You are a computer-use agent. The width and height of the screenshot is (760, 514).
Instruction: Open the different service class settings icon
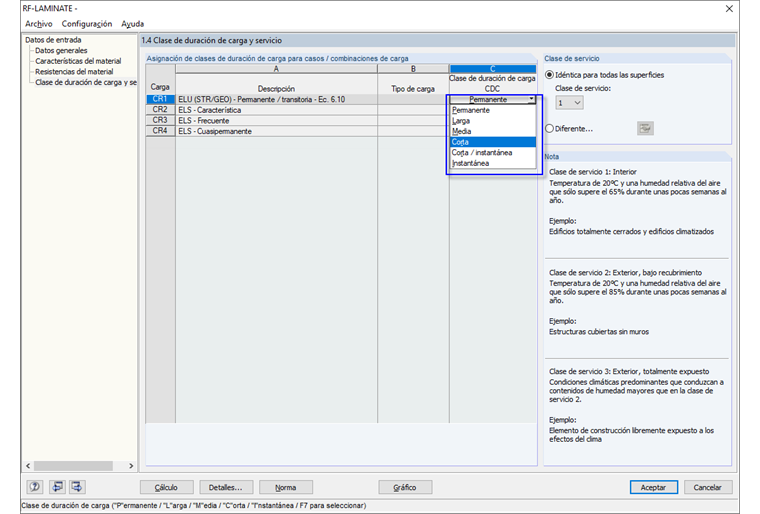click(645, 128)
